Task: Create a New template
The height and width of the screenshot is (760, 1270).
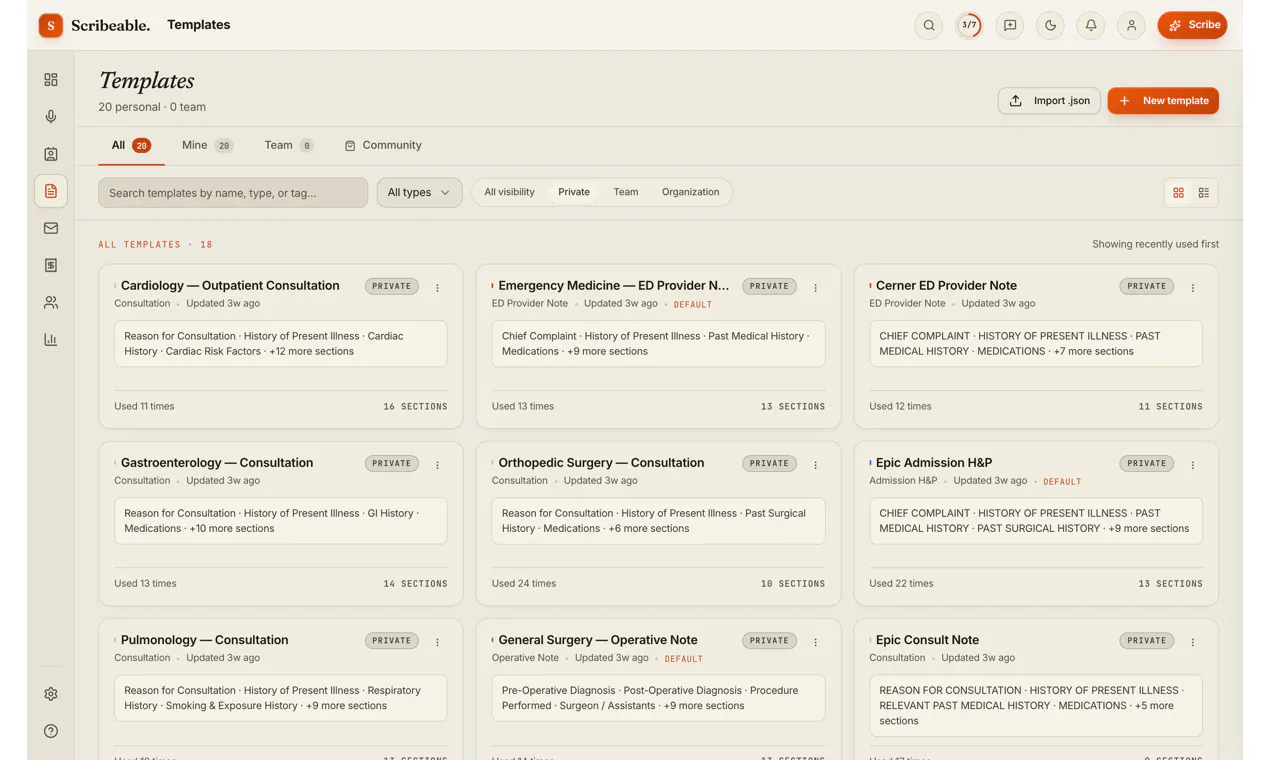Action: [1163, 101]
